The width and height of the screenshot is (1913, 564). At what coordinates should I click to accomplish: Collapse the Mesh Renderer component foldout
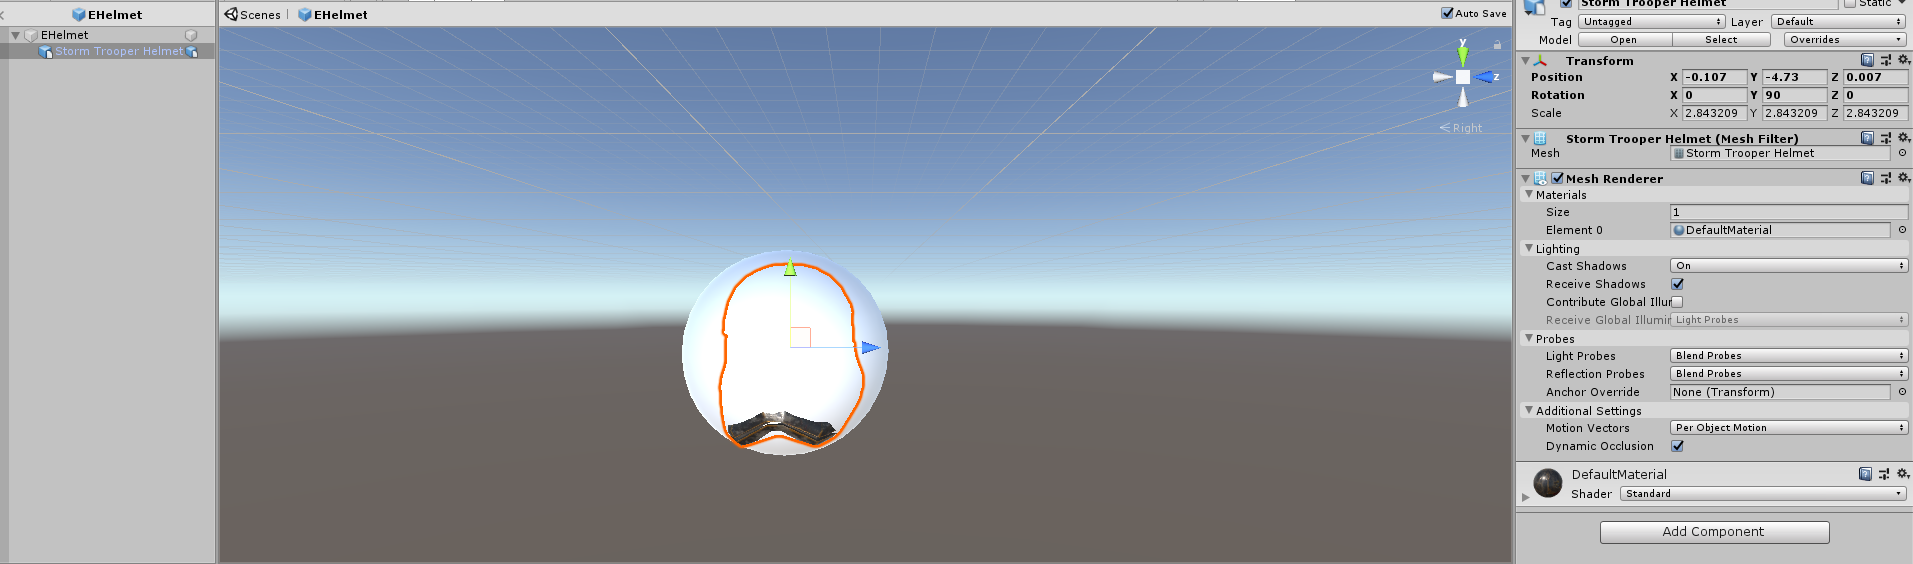[x=1525, y=179]
